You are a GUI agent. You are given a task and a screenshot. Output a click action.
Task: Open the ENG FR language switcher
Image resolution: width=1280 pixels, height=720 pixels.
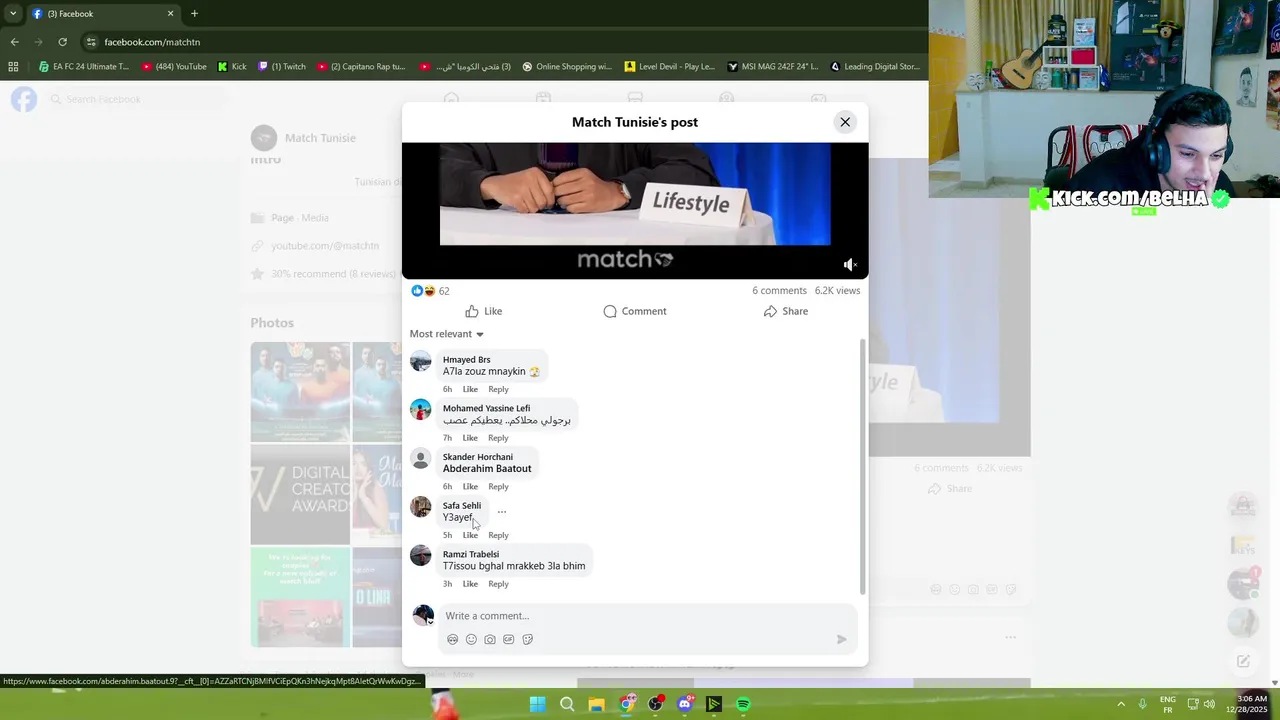pos(1167,704)
